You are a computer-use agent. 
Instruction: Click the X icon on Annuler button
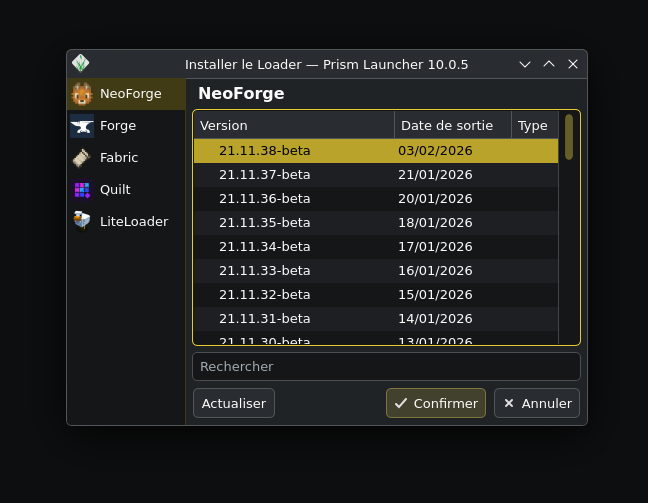click(509, 403)
